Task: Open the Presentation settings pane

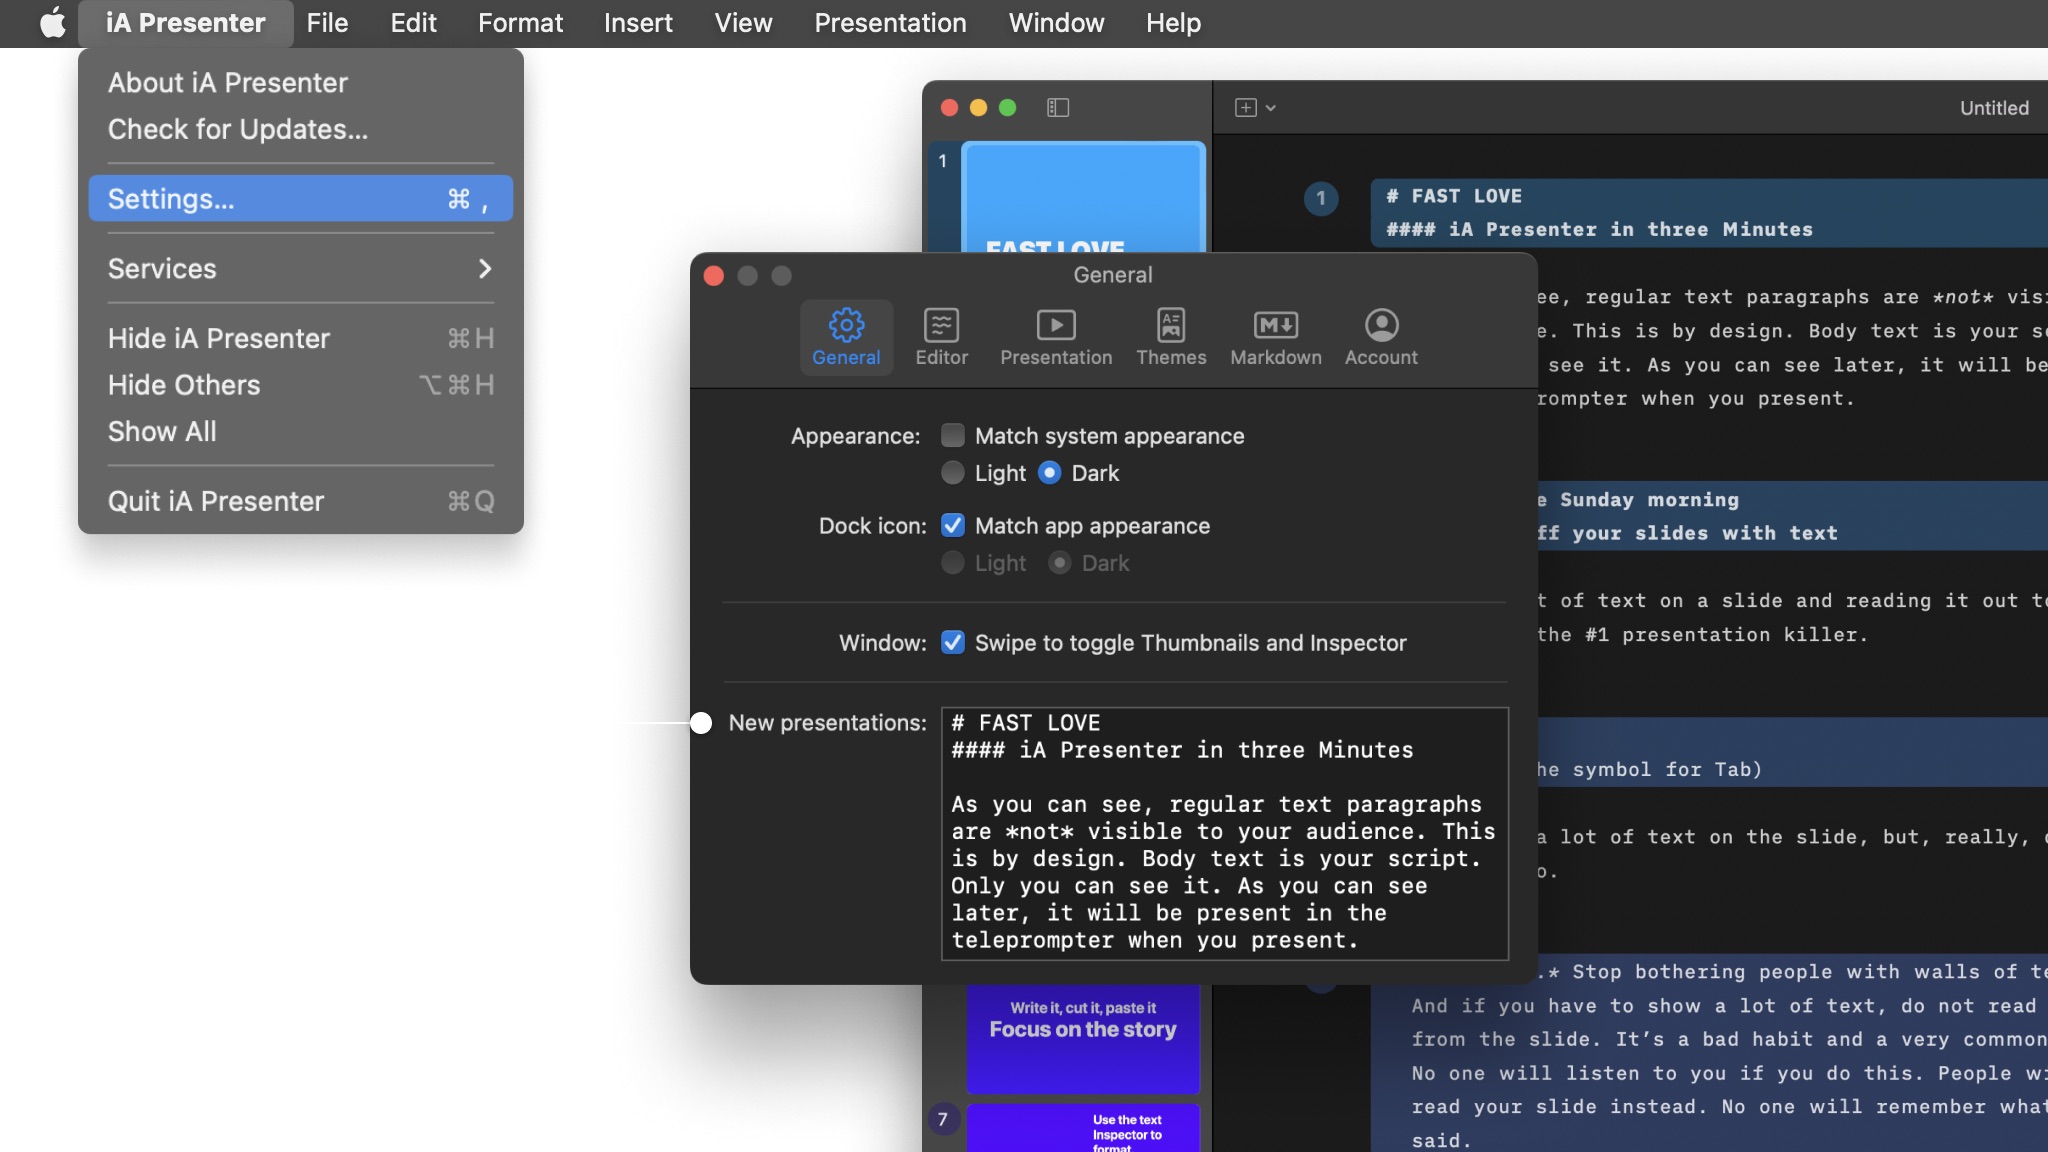Action: click(x=1056, y=337)
